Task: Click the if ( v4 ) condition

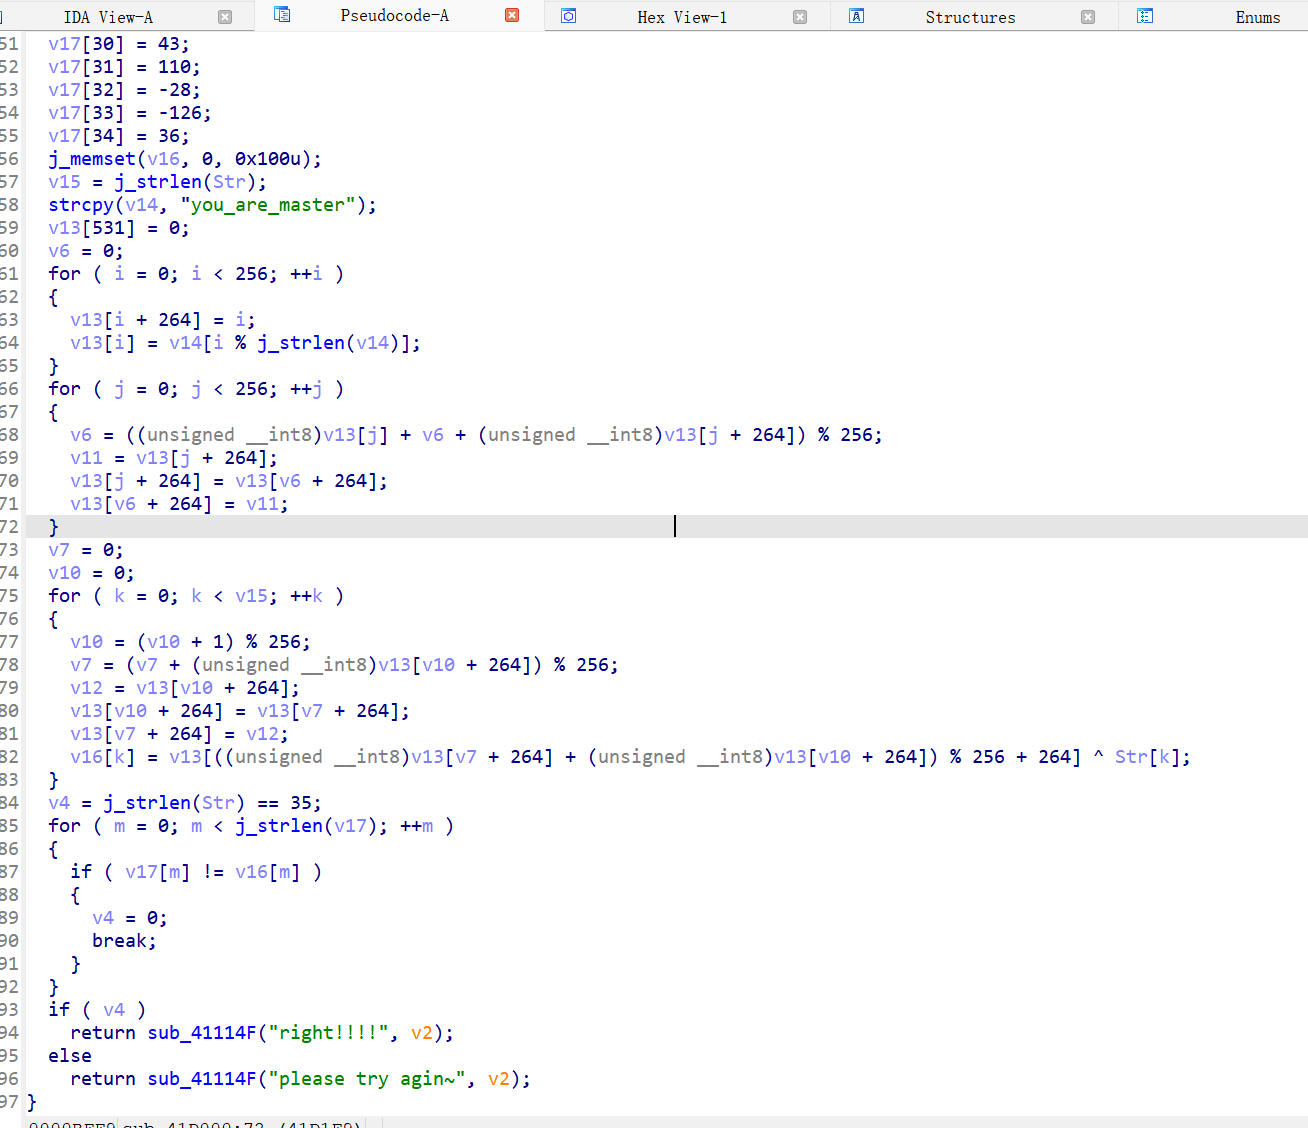Action: (x=97, y=1010)
